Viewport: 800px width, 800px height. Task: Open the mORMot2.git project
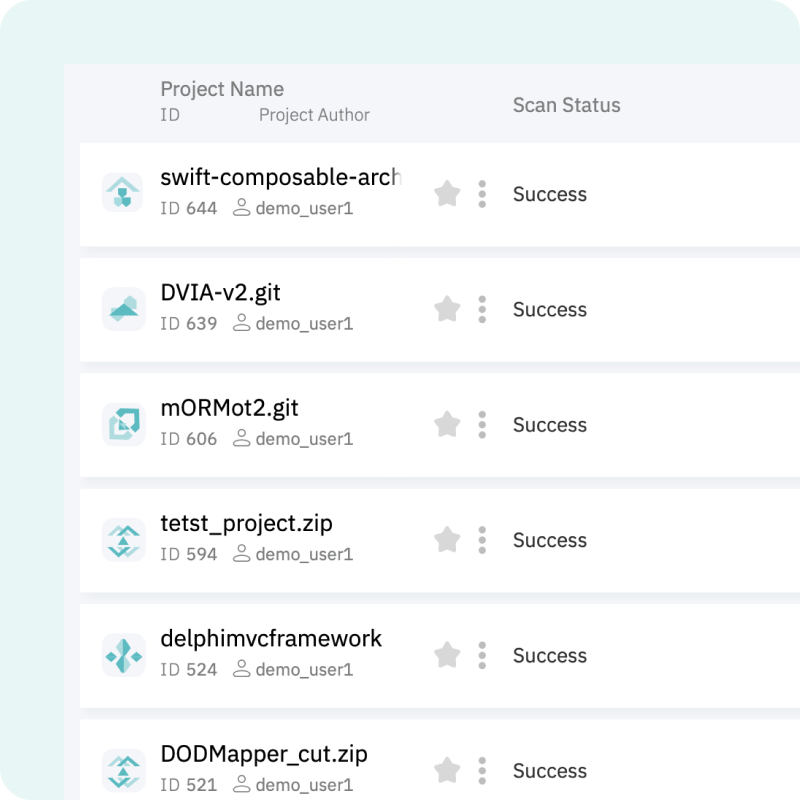[229, 408]
